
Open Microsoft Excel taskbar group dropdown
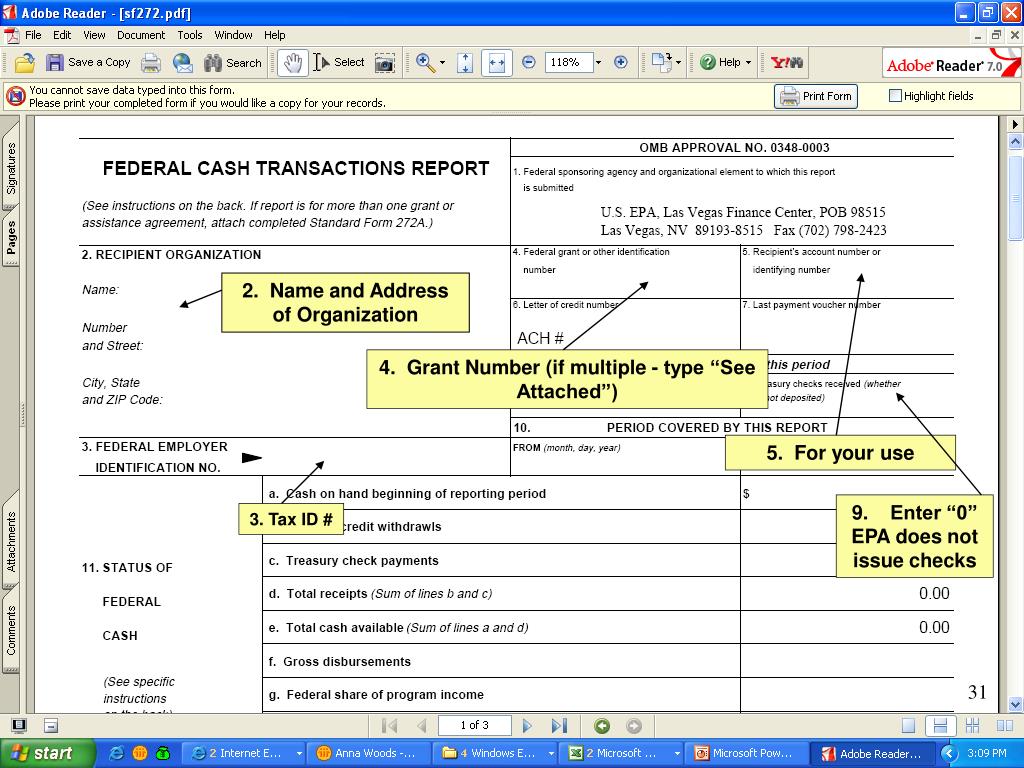pyautogui.click(x=677, y=753)
